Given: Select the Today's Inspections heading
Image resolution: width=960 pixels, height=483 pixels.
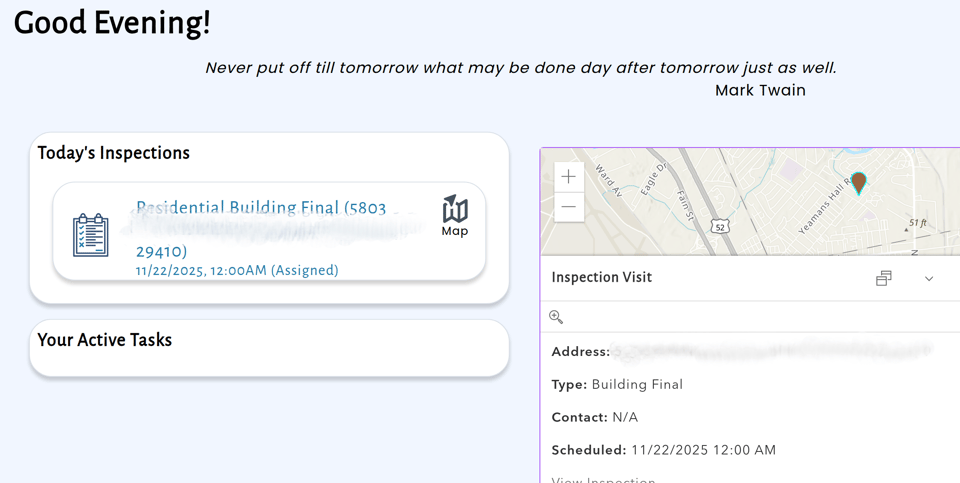Looking at the screenshot, I should pos(113,152).
